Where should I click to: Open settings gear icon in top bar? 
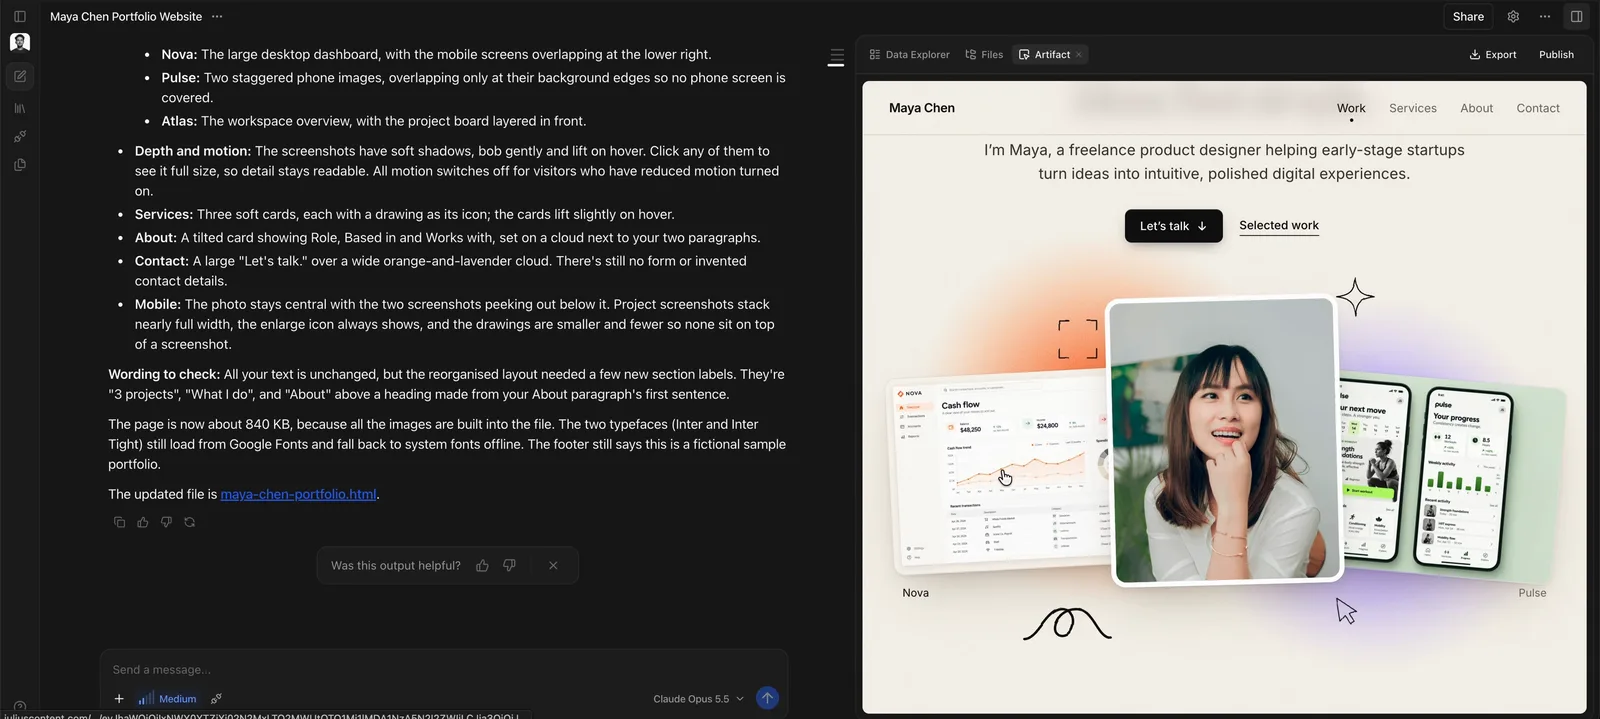point(1513,16)
